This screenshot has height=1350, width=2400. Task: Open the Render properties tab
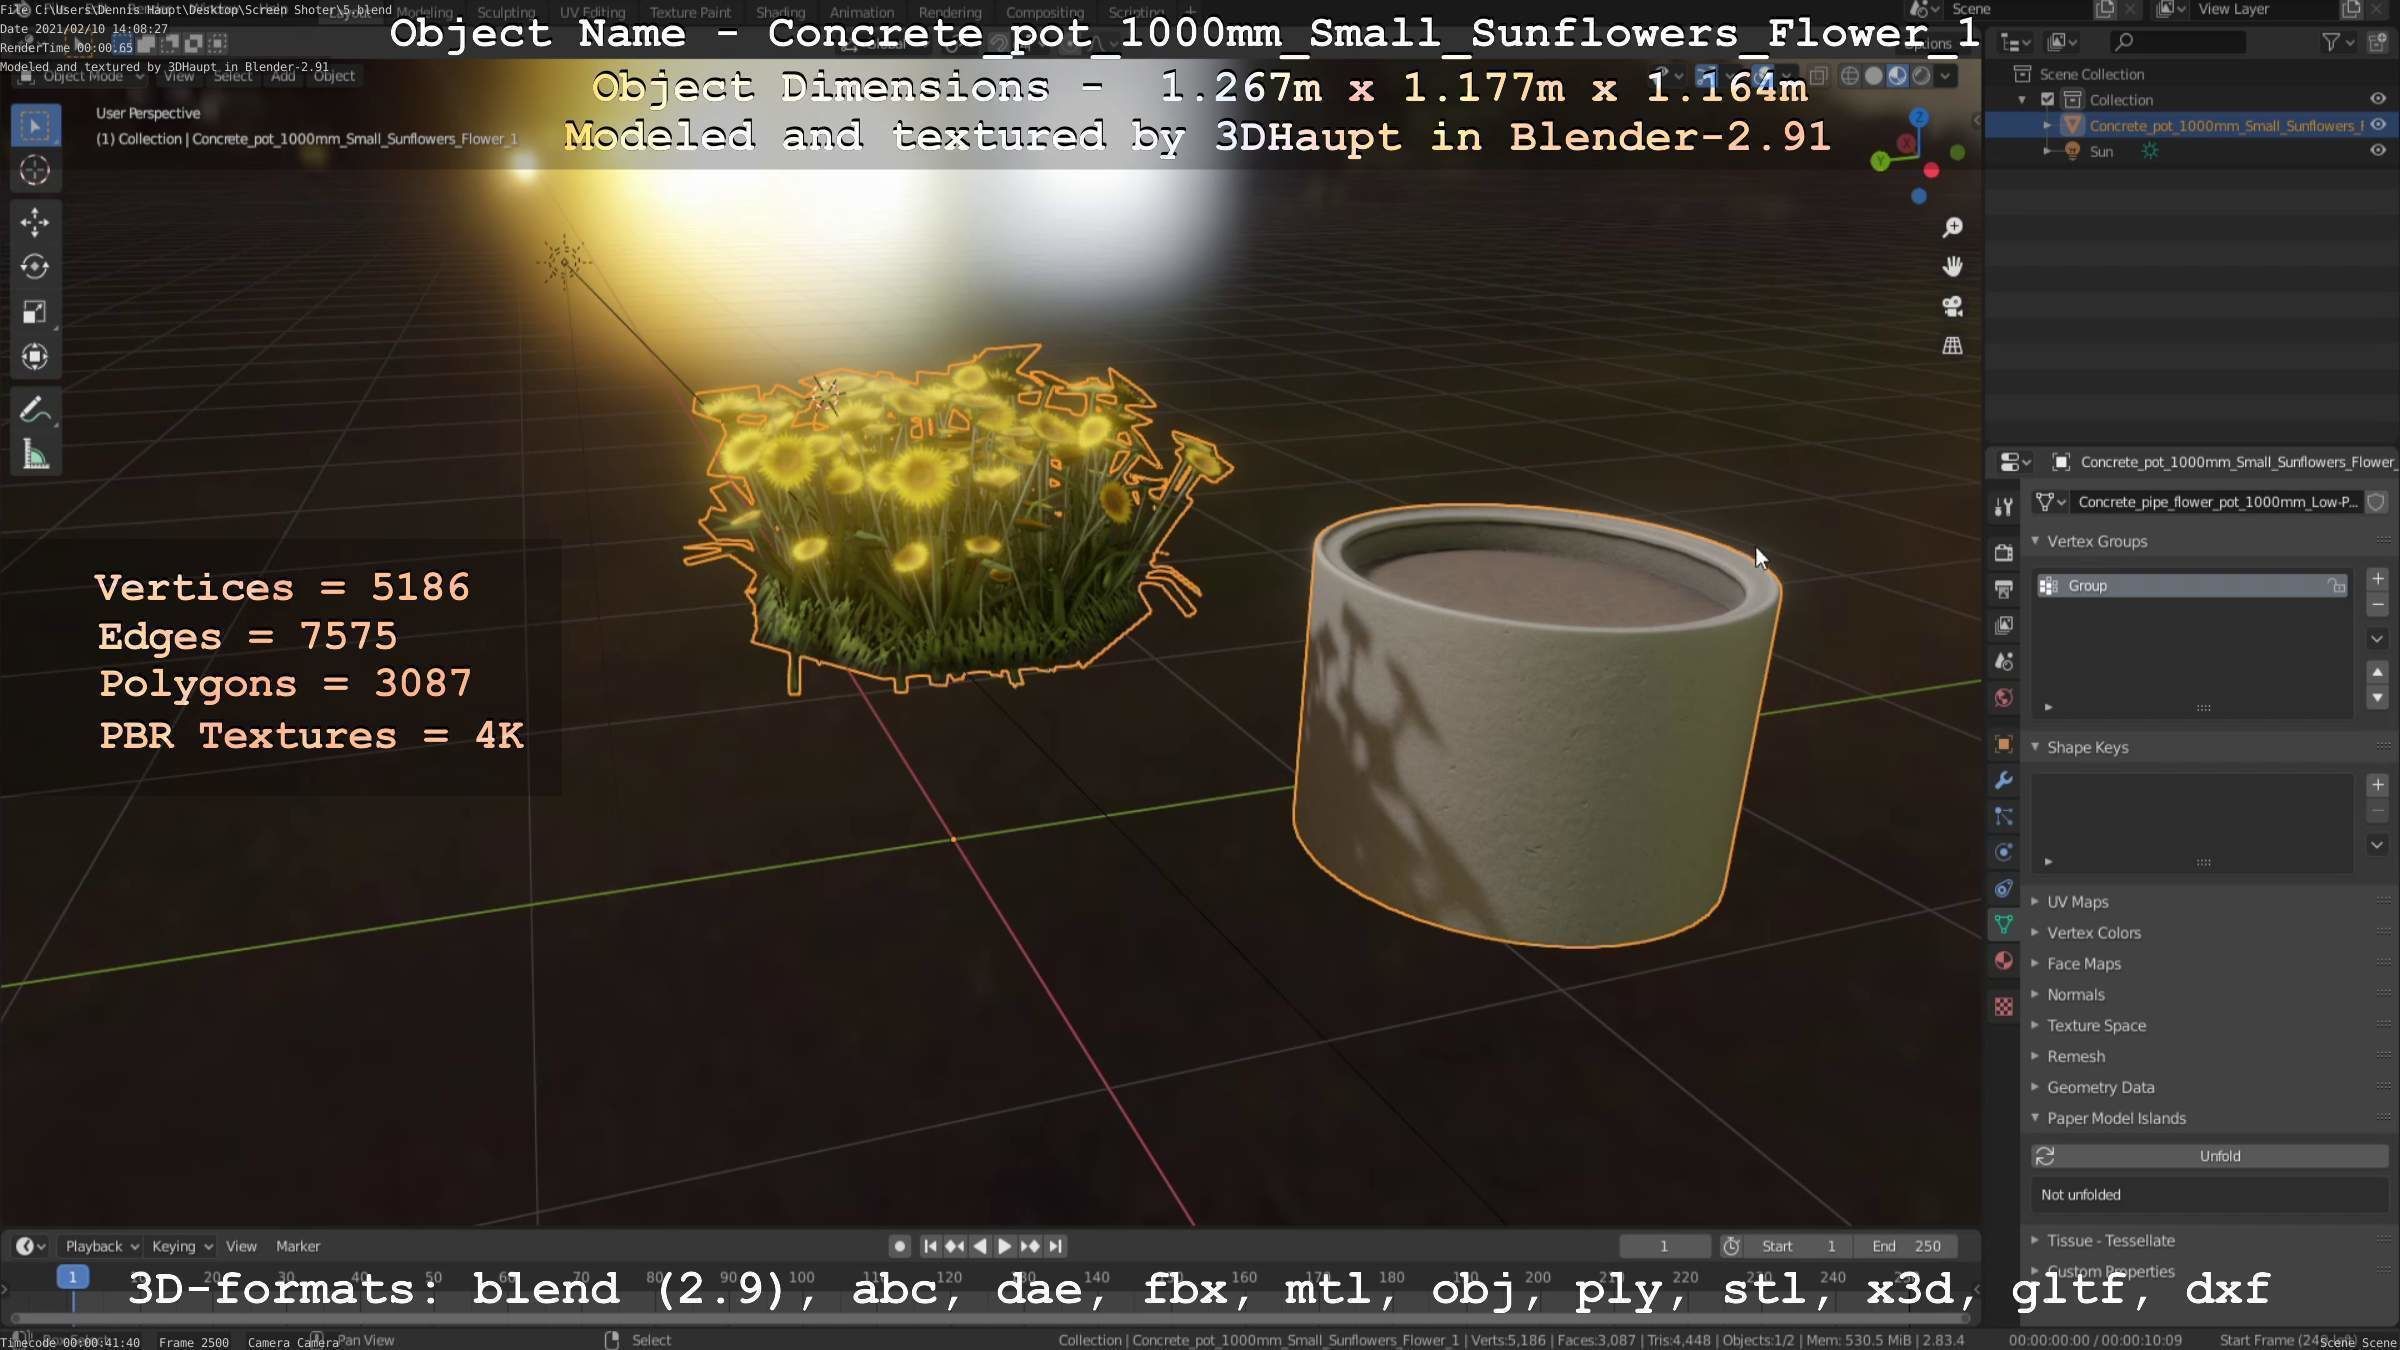2004,552
